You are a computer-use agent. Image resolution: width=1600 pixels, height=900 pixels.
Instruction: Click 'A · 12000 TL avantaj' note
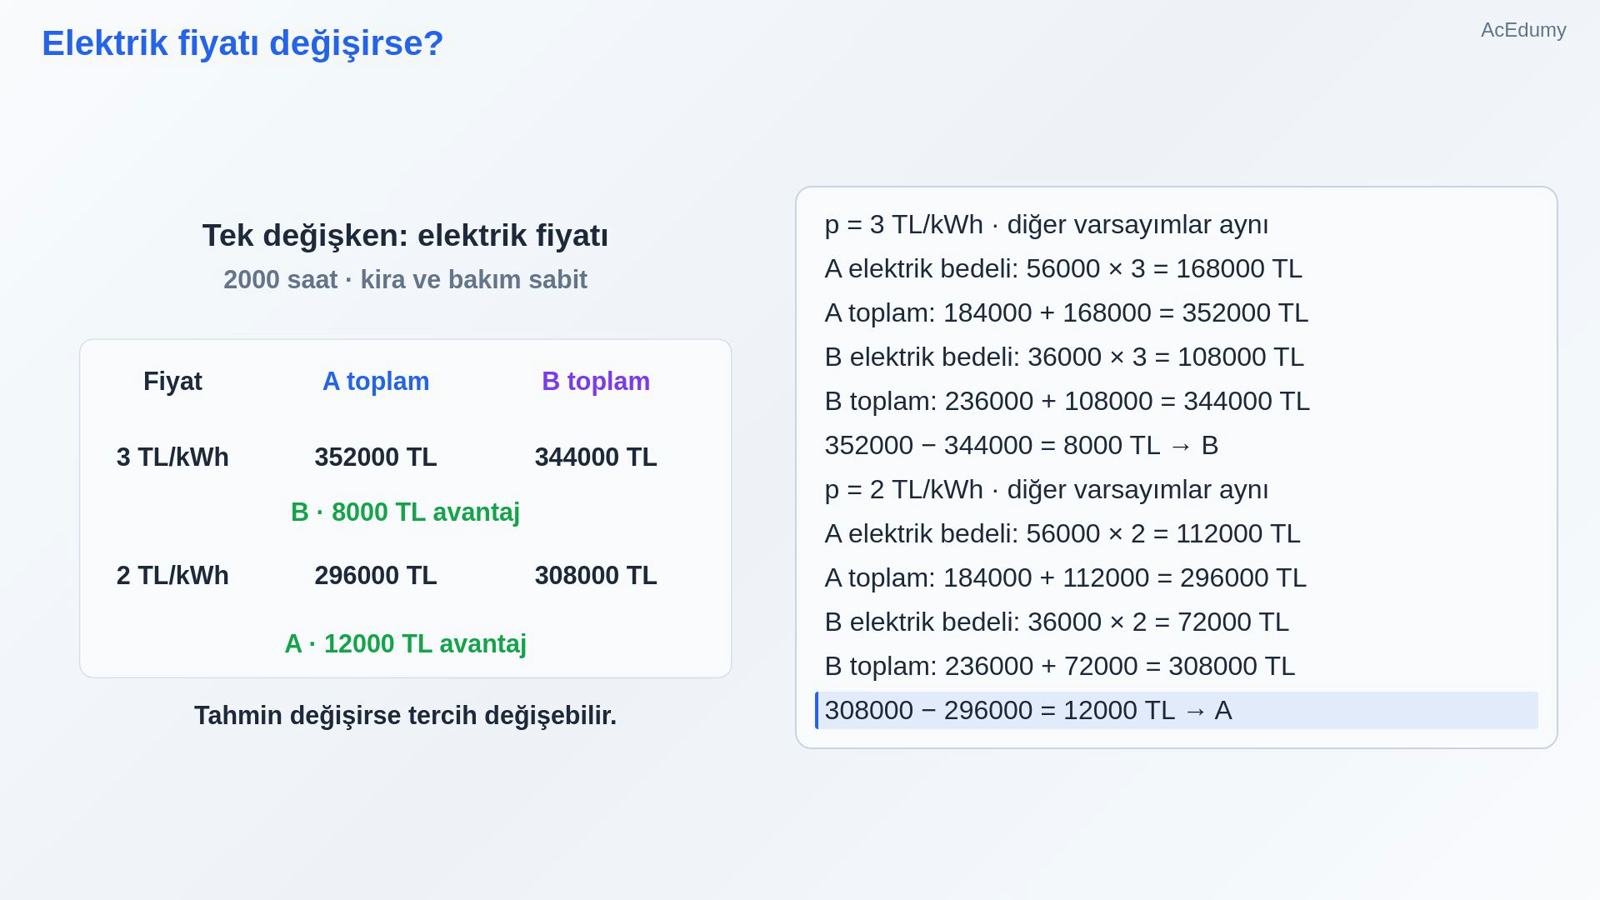pyautogui.click(x=405, y=644)
